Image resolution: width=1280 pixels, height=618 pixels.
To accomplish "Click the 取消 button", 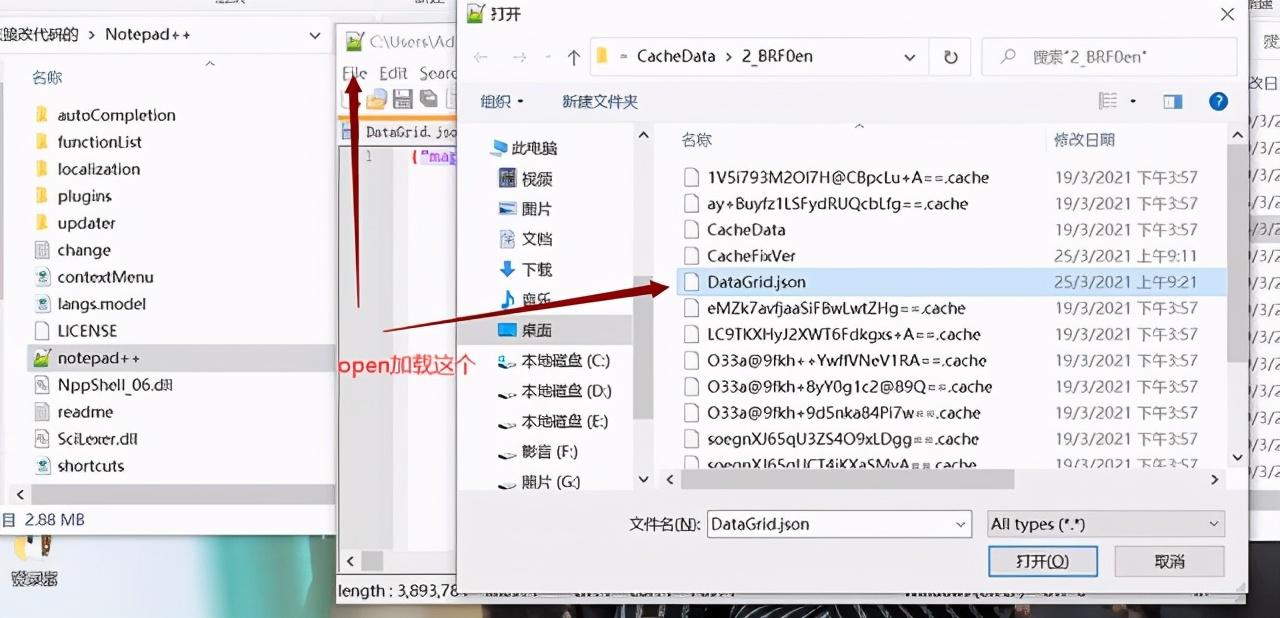I will click(x=1169, y=561).
